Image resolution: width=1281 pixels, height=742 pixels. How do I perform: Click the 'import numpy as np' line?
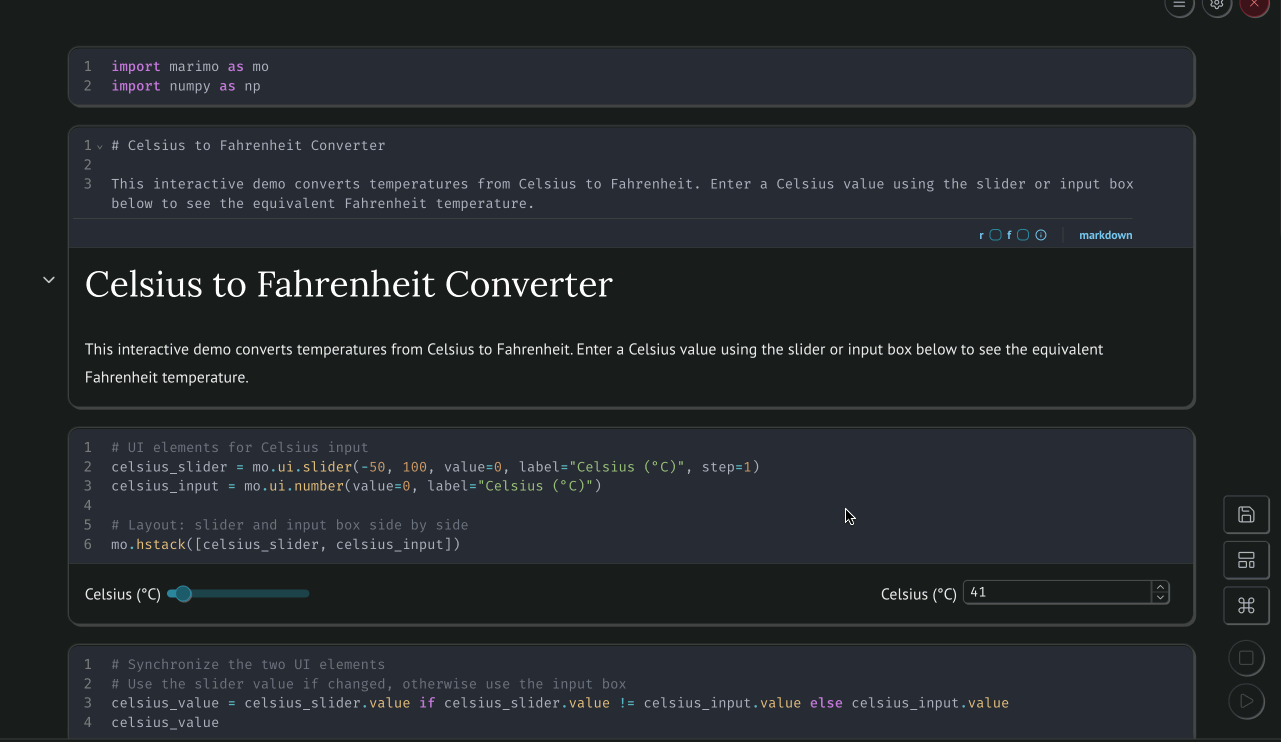(186, 87)
